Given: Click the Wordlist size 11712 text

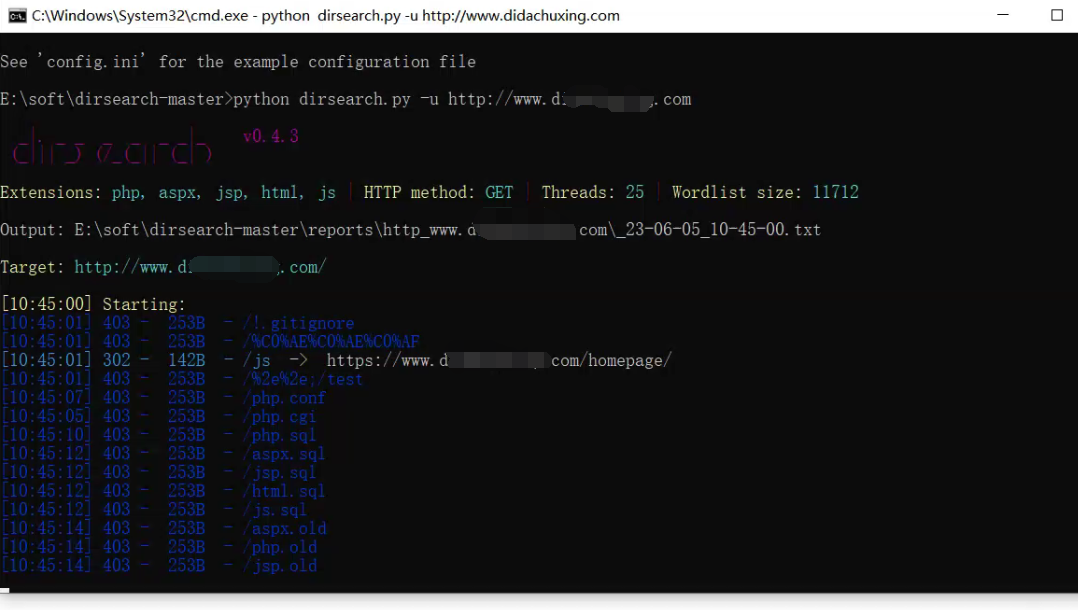Looking at the screenshot, I should 770,191.
